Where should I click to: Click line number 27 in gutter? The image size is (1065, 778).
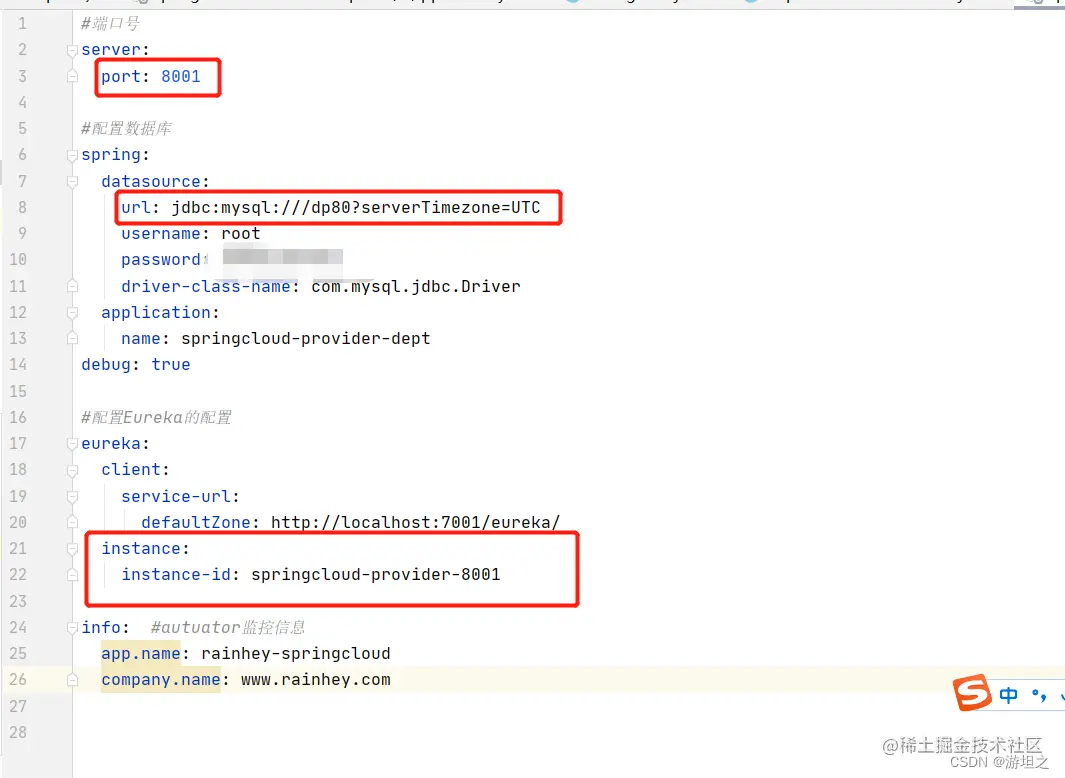(x=18, y=706)
